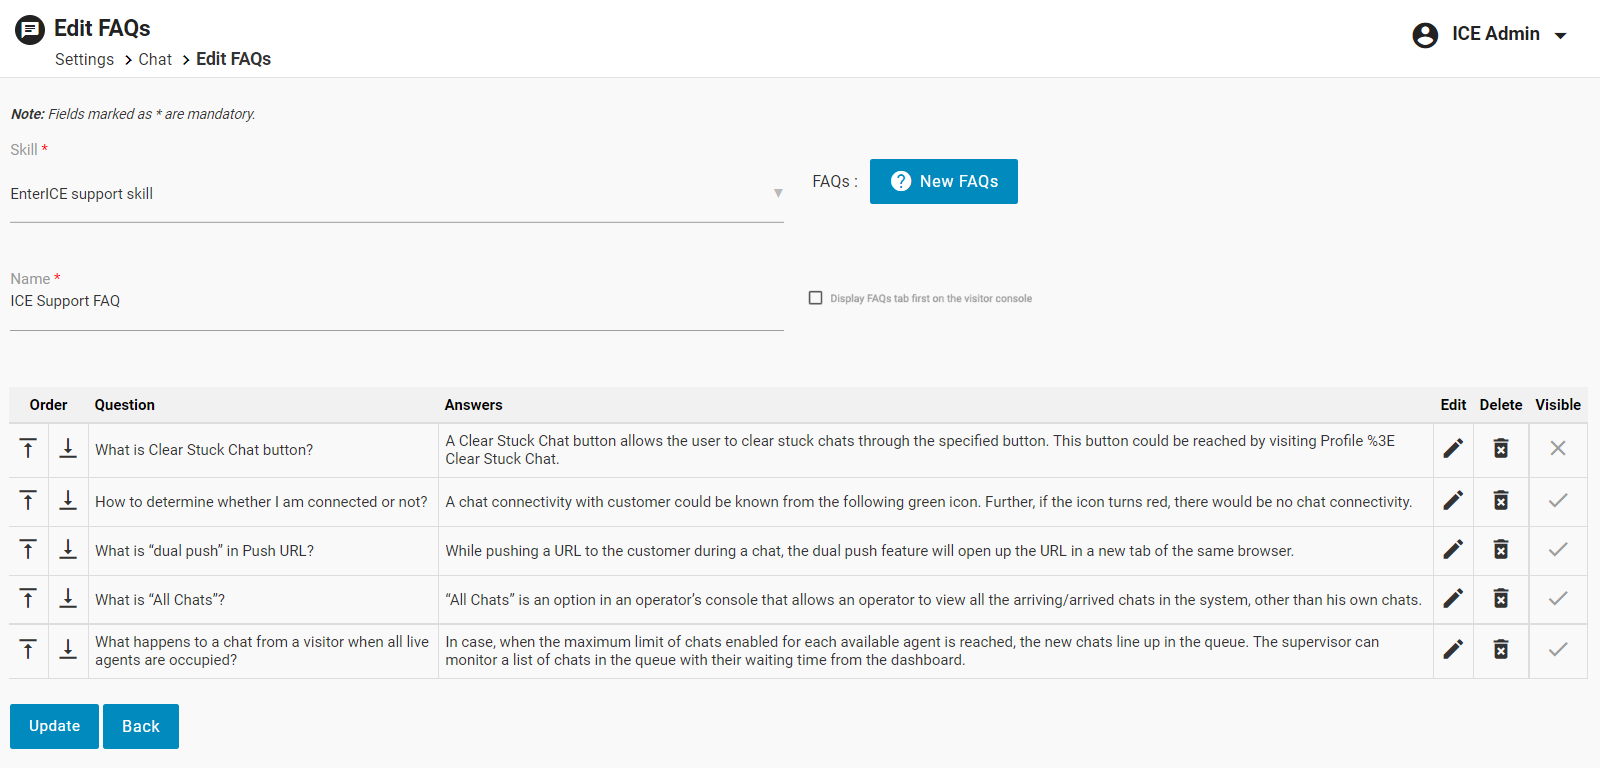Enable Display FAQs tab first checkbox

point(816,298)
